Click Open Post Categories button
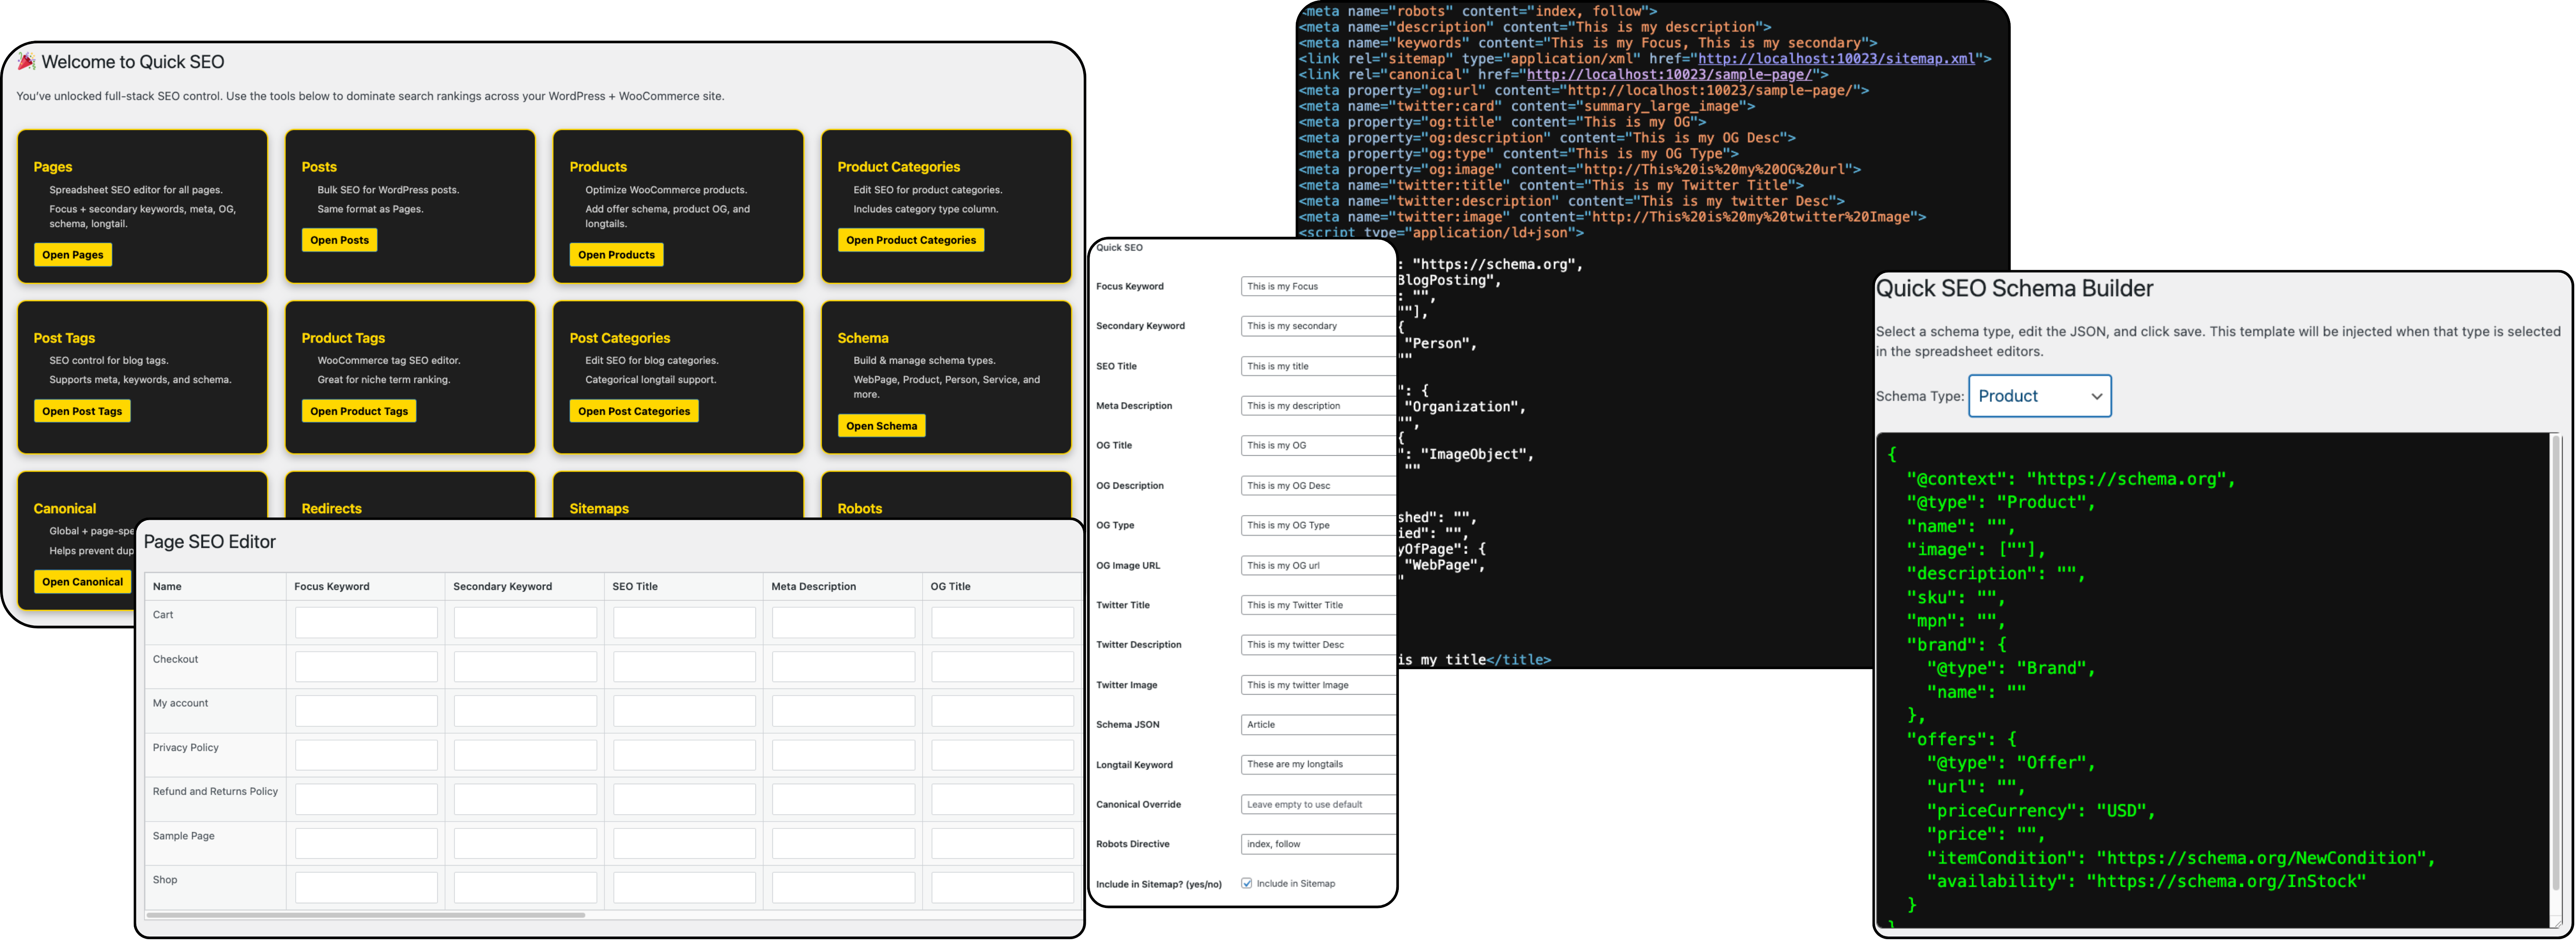Screen dimensions: 2576x940 (x=634, y=411)
